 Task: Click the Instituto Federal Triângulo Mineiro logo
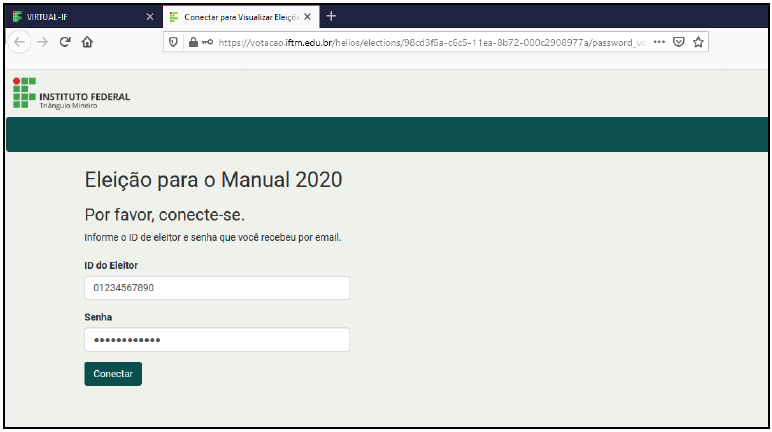pos(71,93)
